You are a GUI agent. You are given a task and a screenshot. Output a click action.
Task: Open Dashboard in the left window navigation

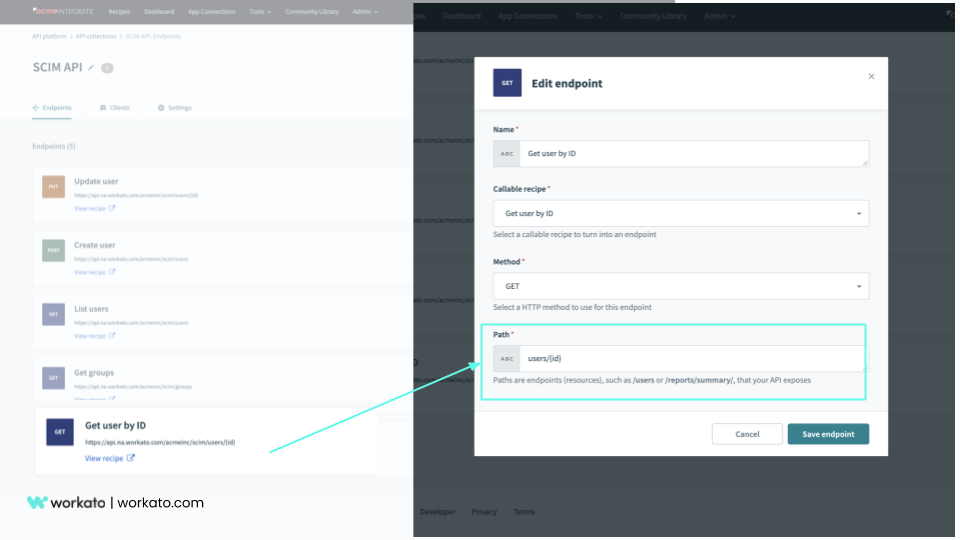(x=159, y=12)
